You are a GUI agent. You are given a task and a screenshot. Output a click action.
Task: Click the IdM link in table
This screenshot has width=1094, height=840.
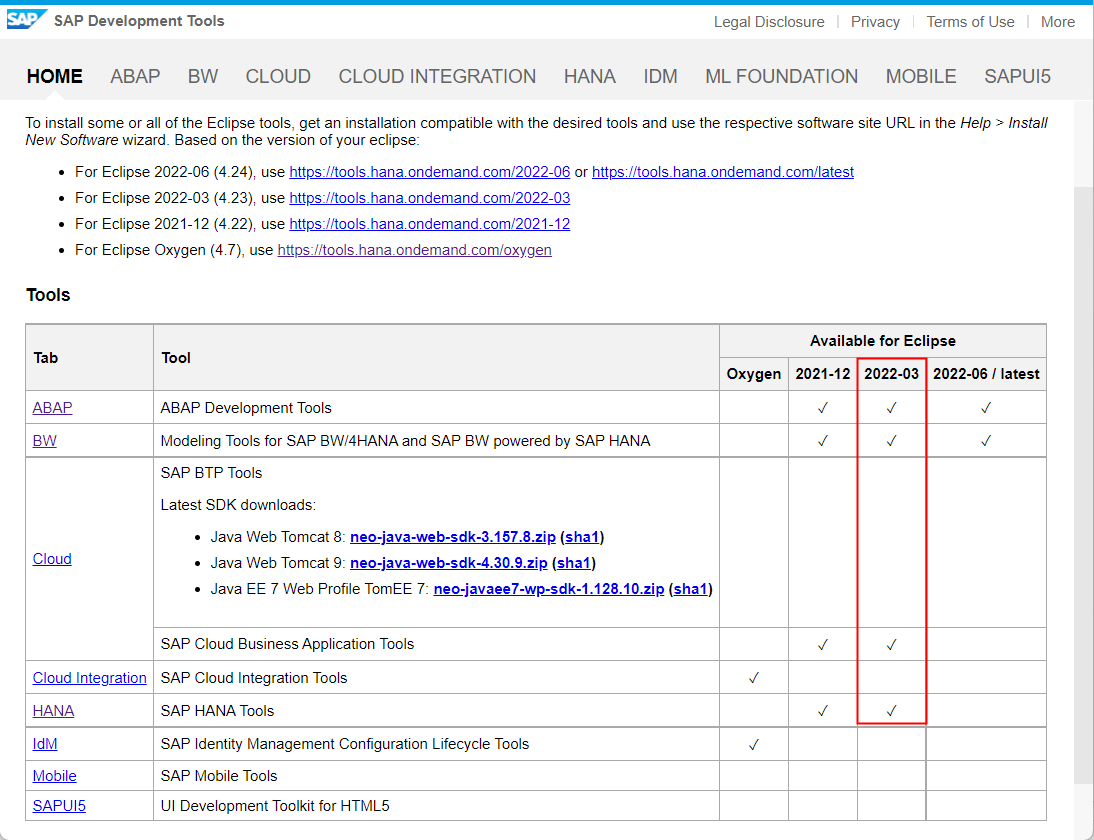45,744
